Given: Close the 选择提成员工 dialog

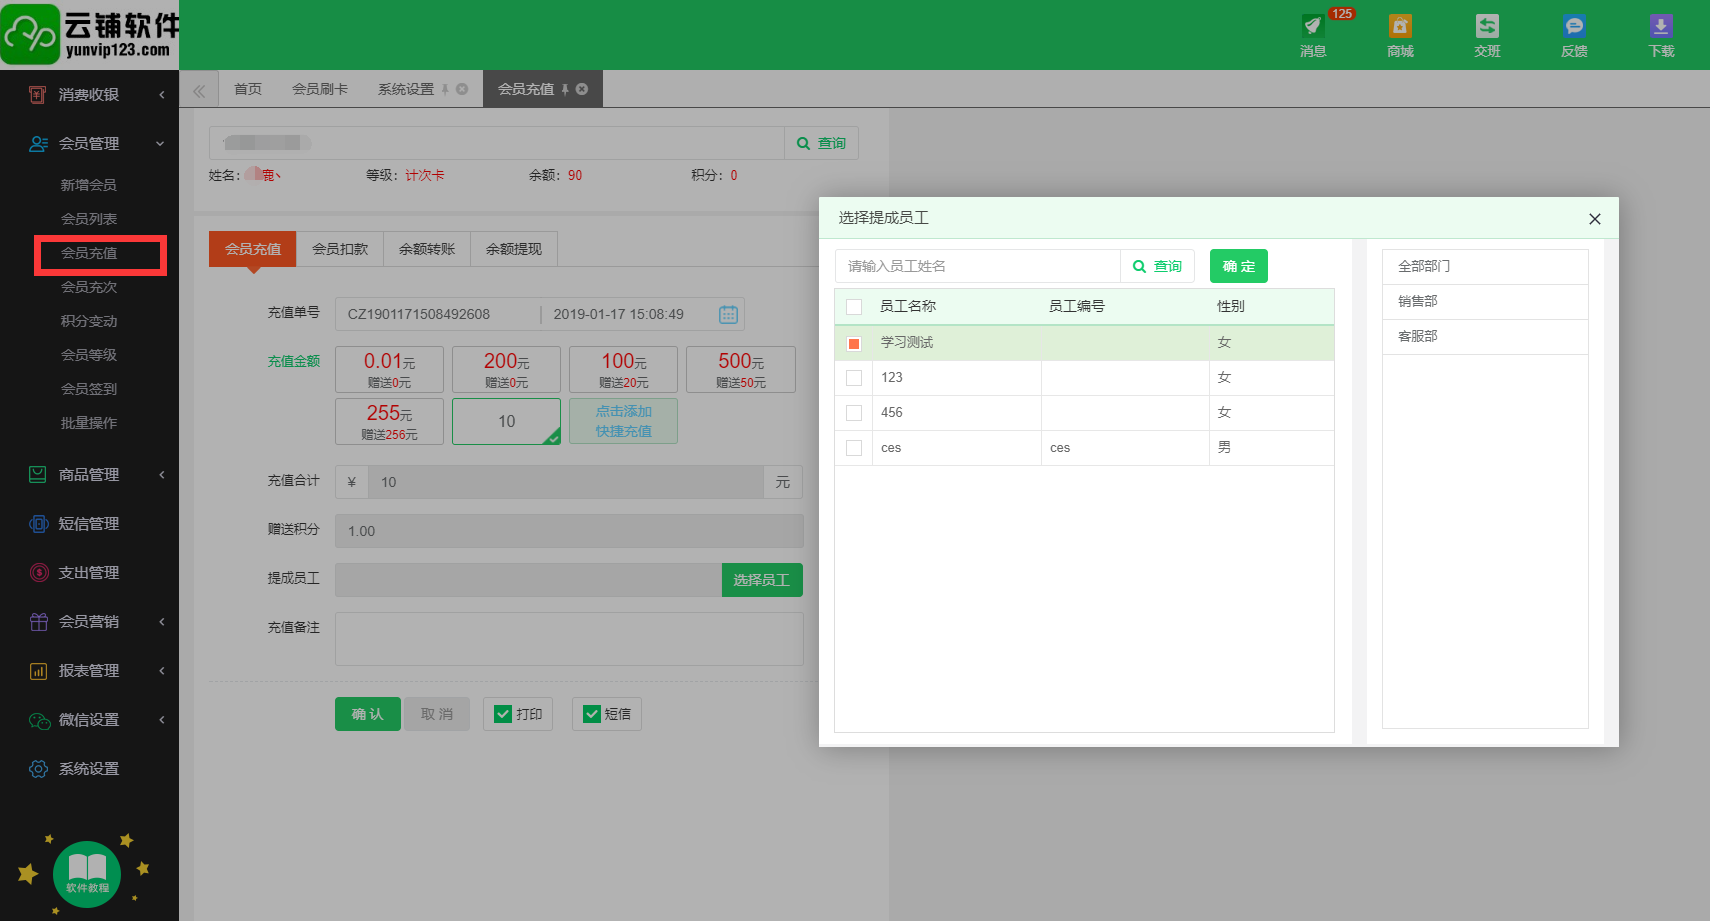Looking at the screenshot, I should click(x=1595, y=219).
